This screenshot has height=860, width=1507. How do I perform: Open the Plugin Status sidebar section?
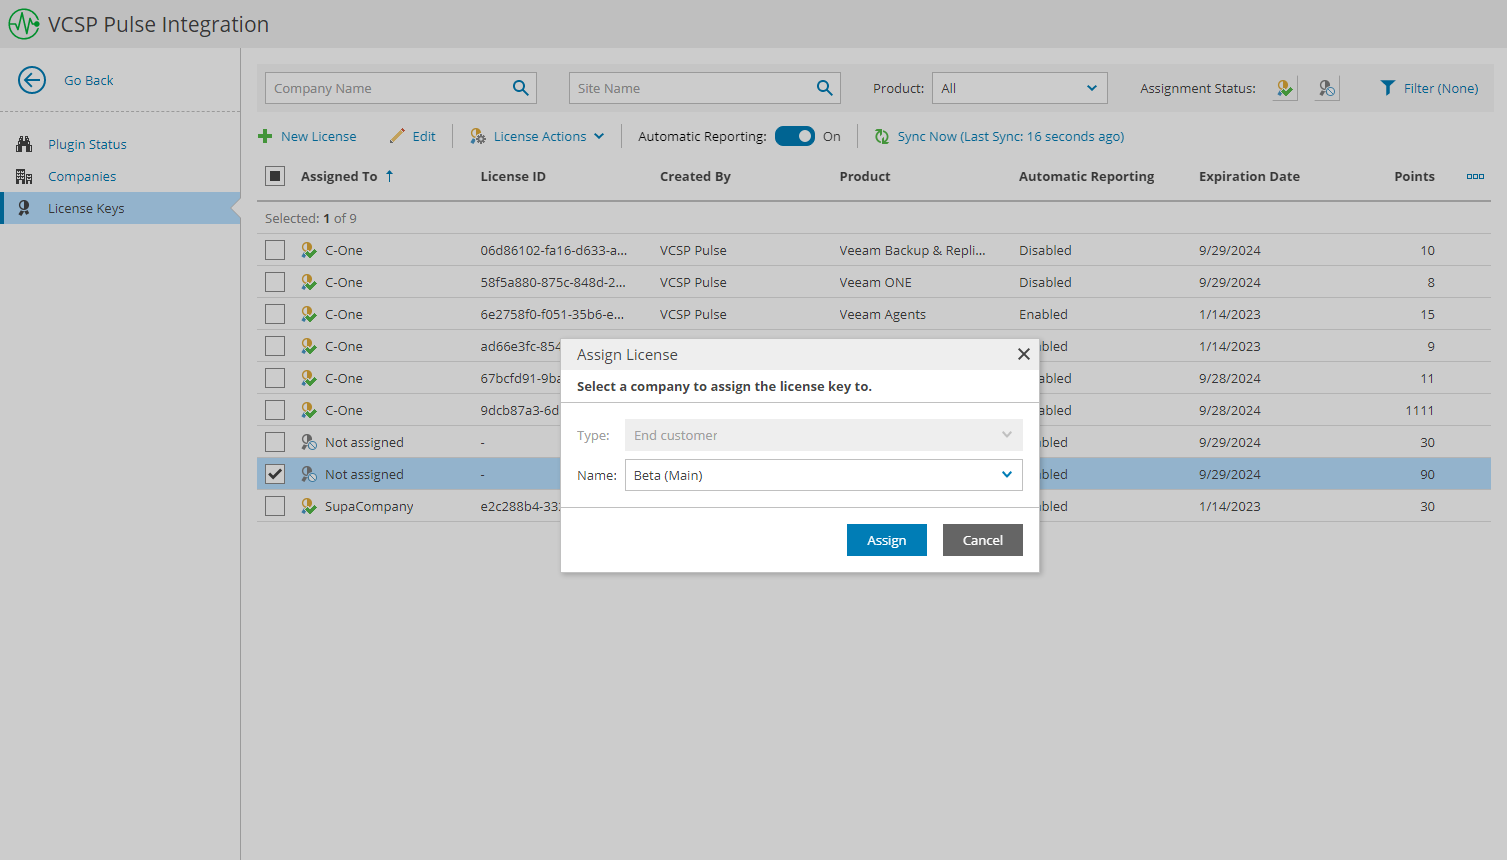[x=83, y=143]
